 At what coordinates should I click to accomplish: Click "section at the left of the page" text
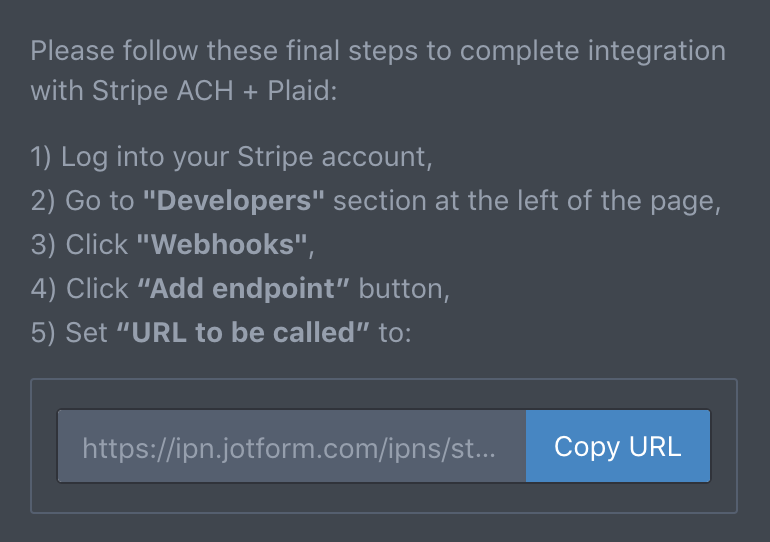pyautogui.click(x=527, y=201)
